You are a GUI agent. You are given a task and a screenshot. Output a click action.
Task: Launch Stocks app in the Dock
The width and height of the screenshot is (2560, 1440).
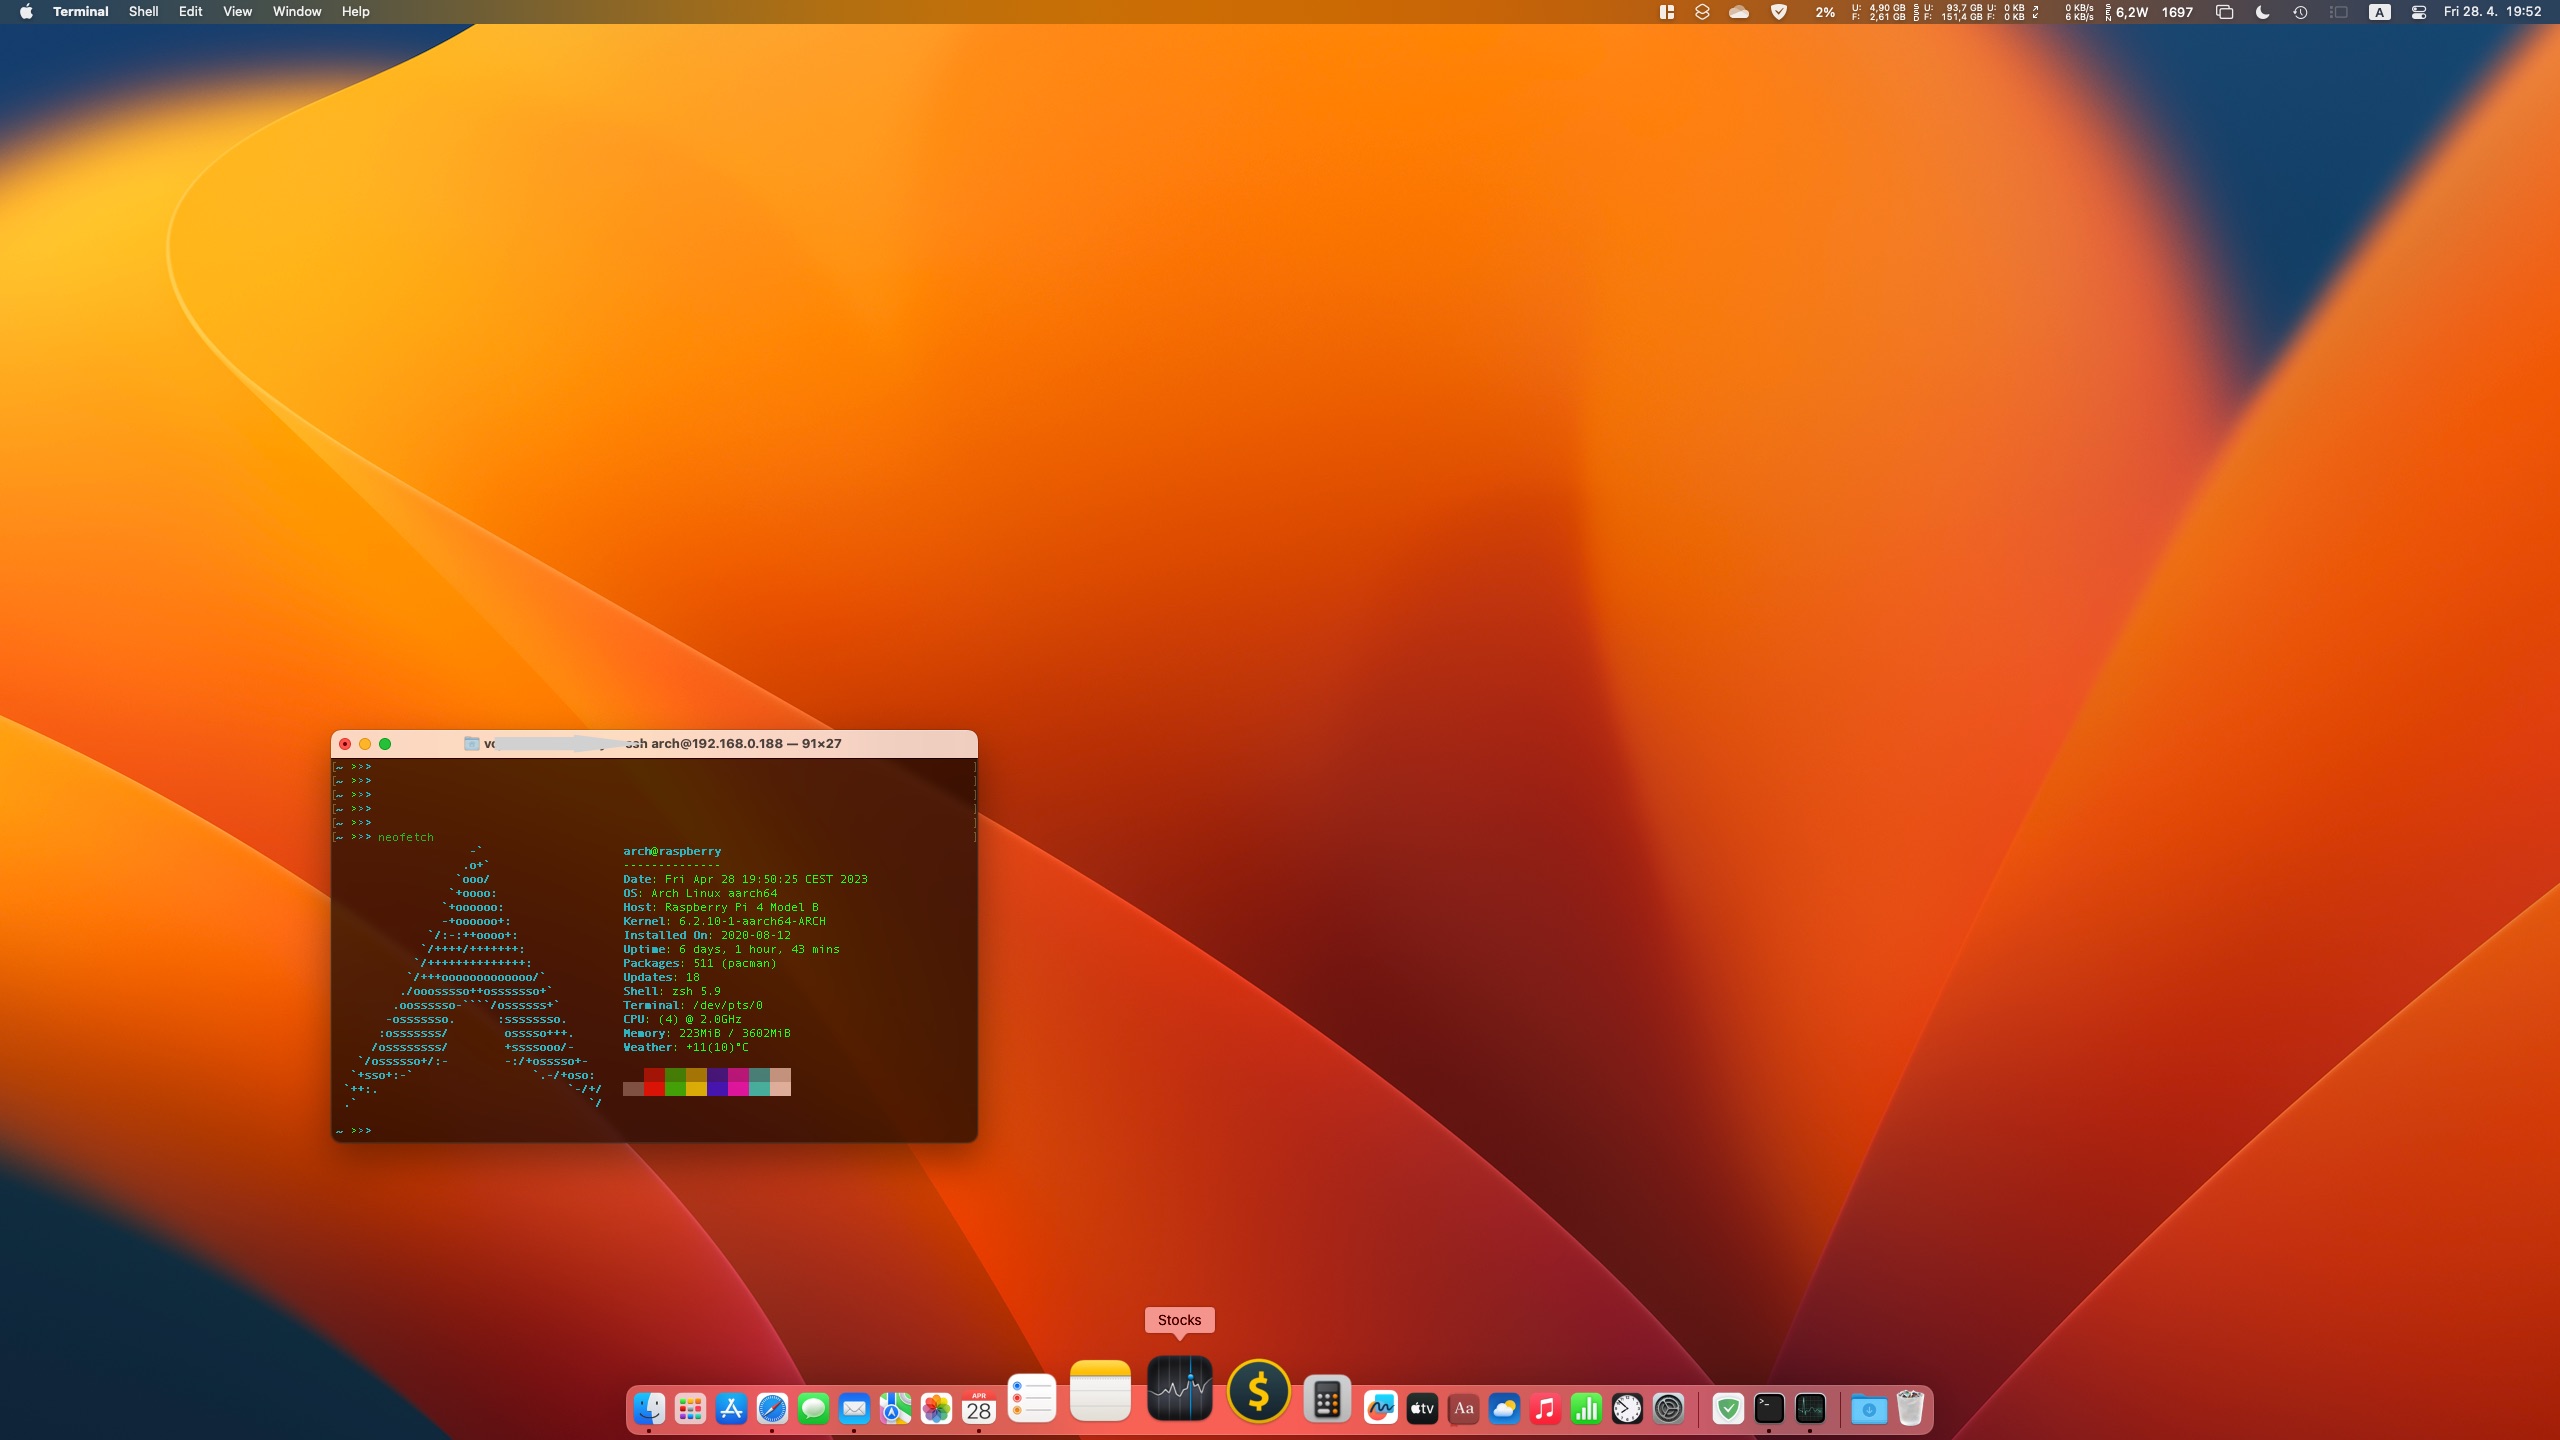[x=1180, y=1388]
